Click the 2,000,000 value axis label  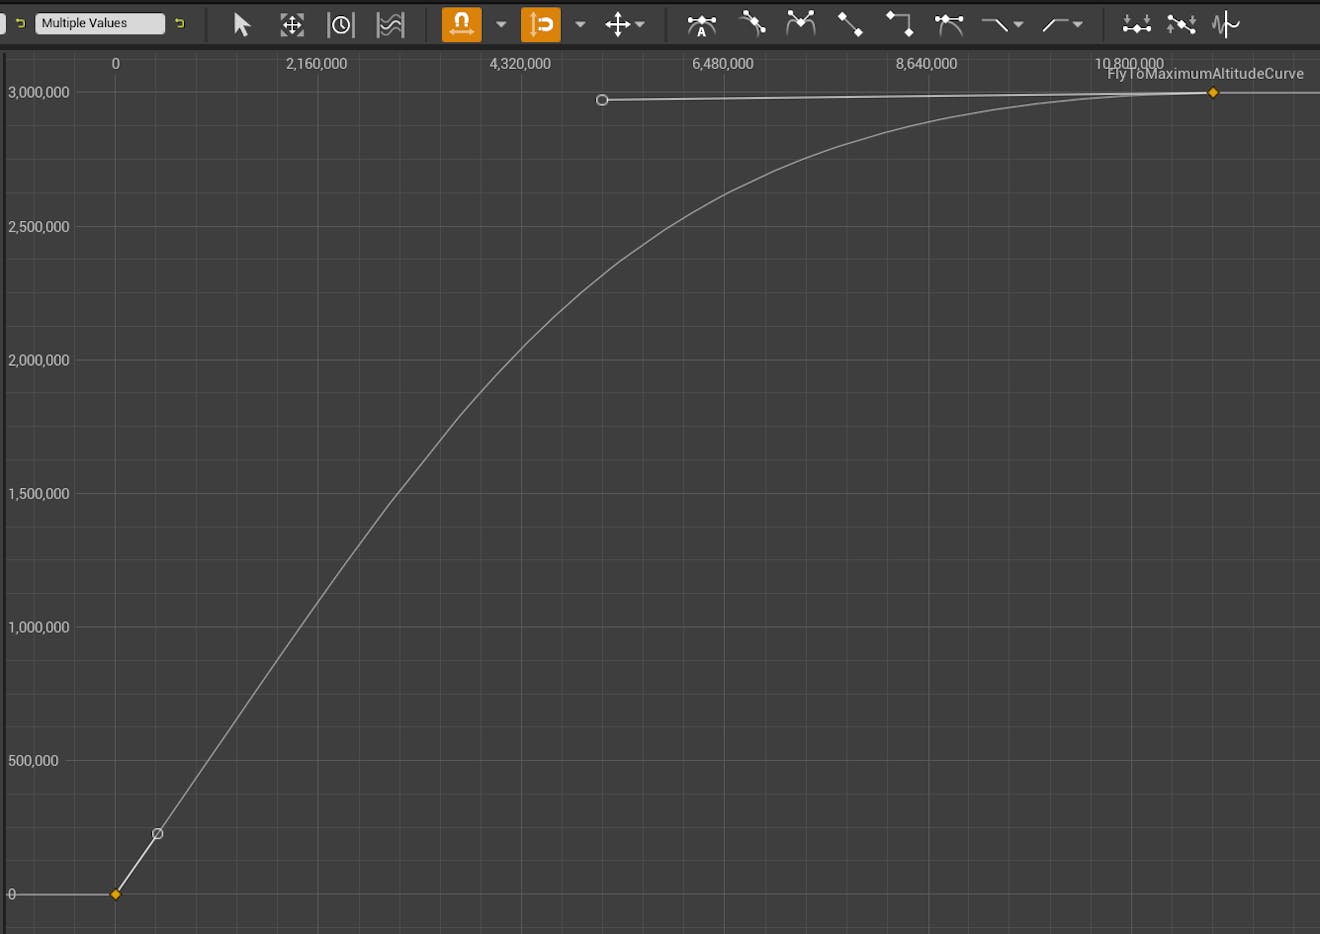click(x=39, y=360)
